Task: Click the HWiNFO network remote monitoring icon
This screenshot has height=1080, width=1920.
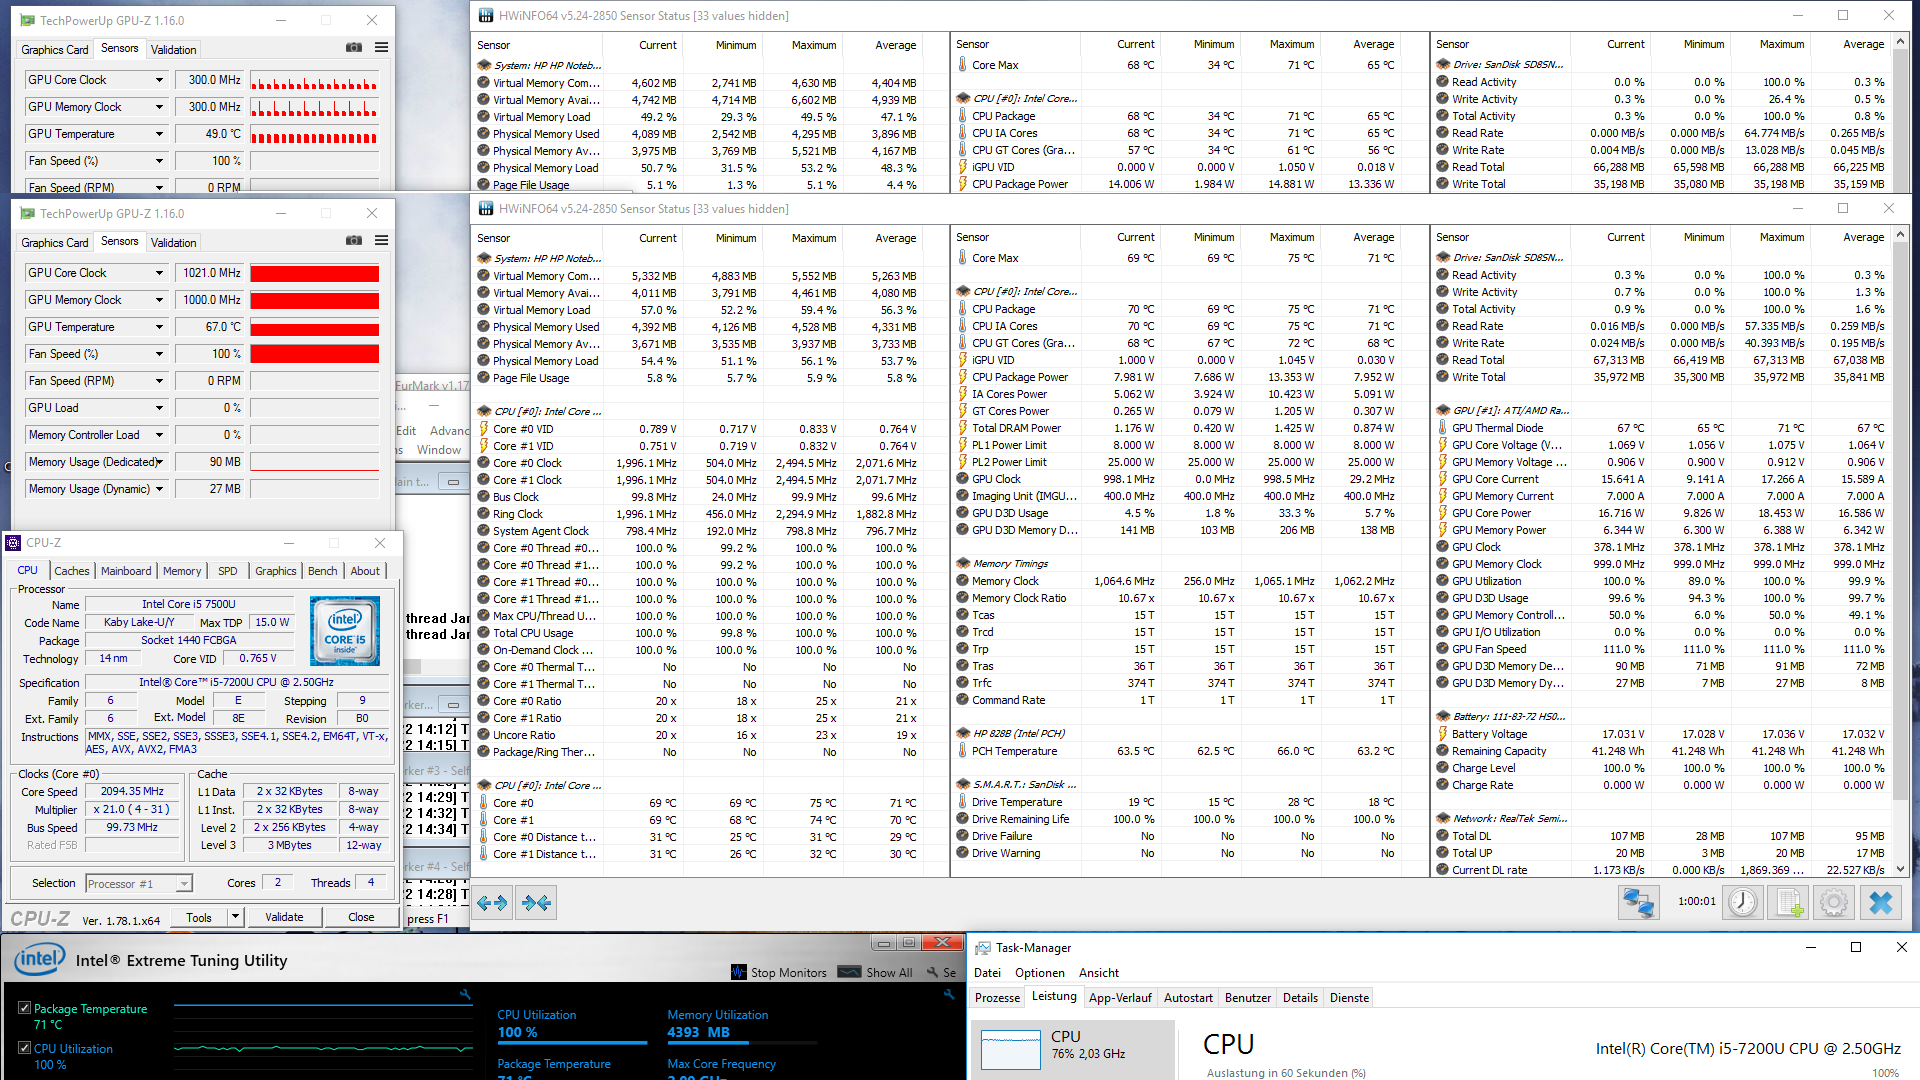Action: coord(1638,902)
